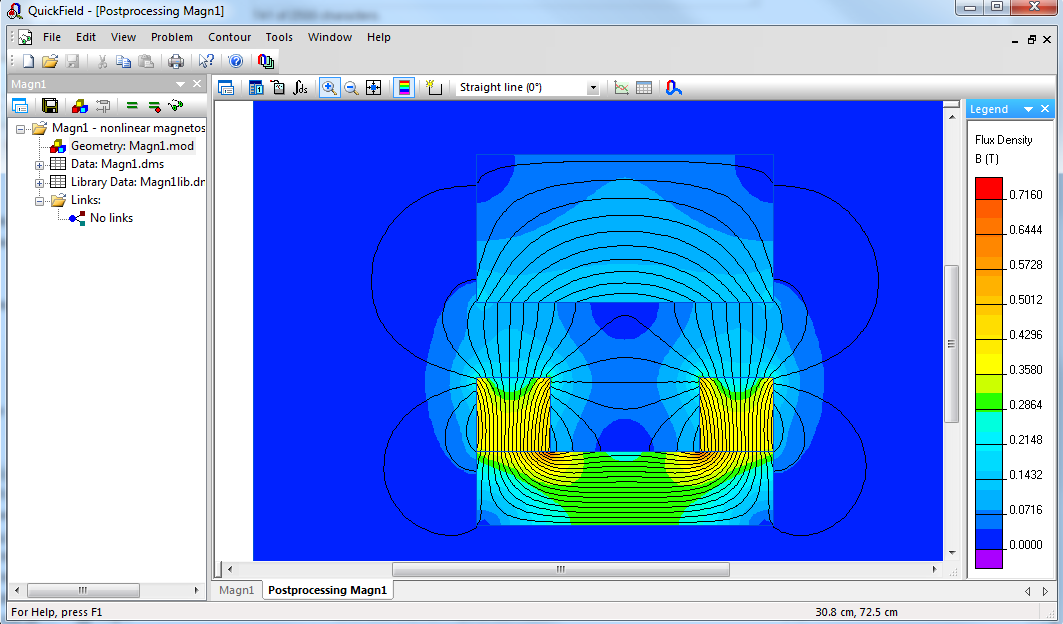Open the Table view grid icon
Viewport: 1063px width, 624px height.
[x=644, y=87]
